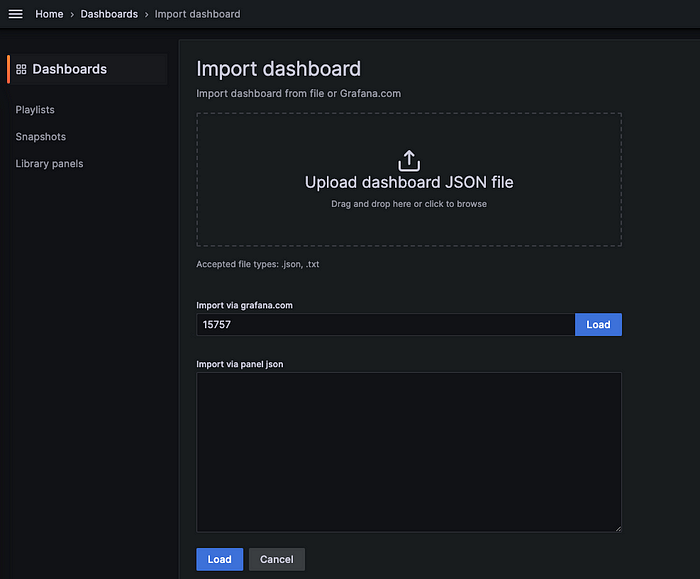Click 'Accepted file types: .json, .txt' text
The width and height of the screenshot is (700, 579).
point(258,264)
